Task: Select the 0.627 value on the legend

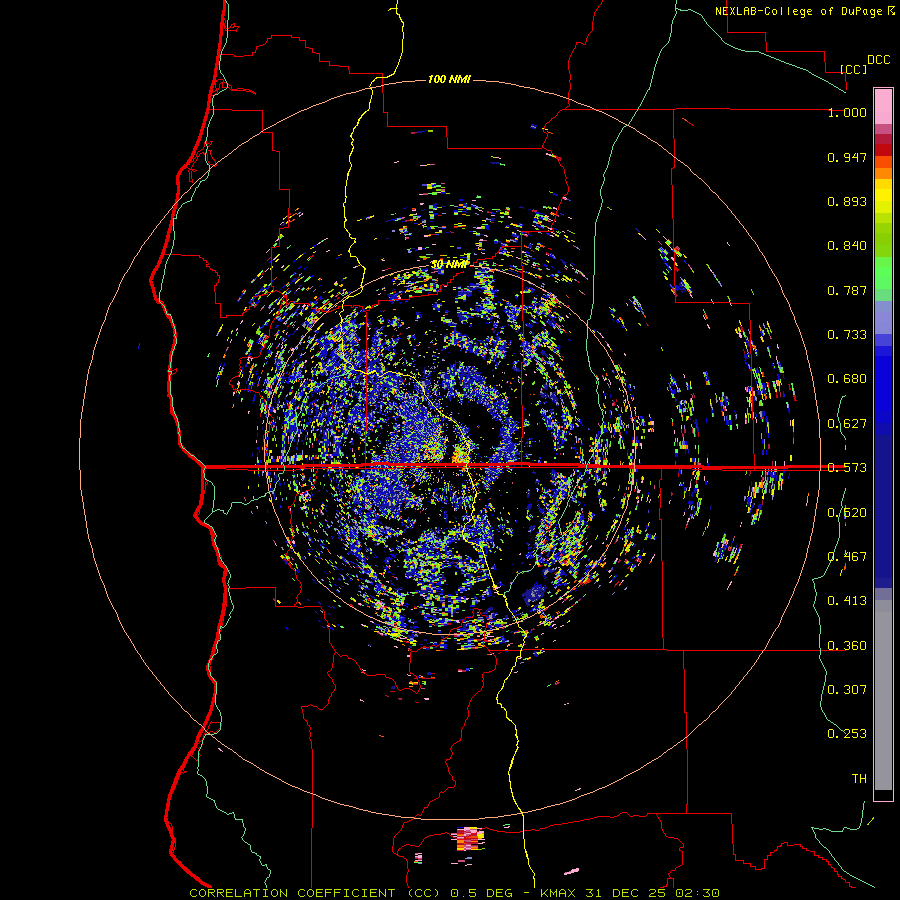Action: [x=847, y=424]
